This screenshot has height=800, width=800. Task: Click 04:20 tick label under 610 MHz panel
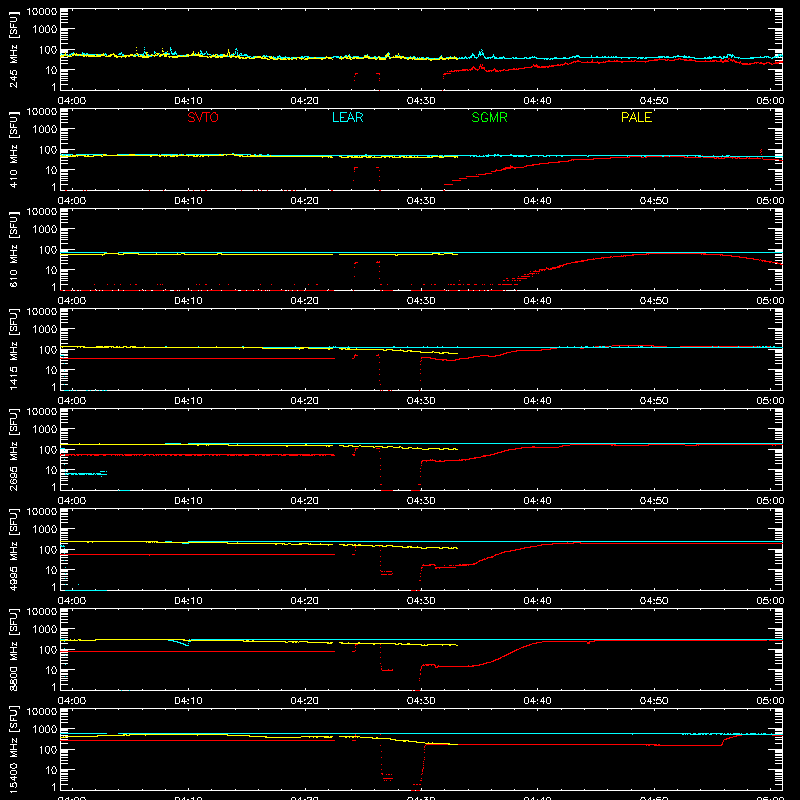(x=305, y=301)
